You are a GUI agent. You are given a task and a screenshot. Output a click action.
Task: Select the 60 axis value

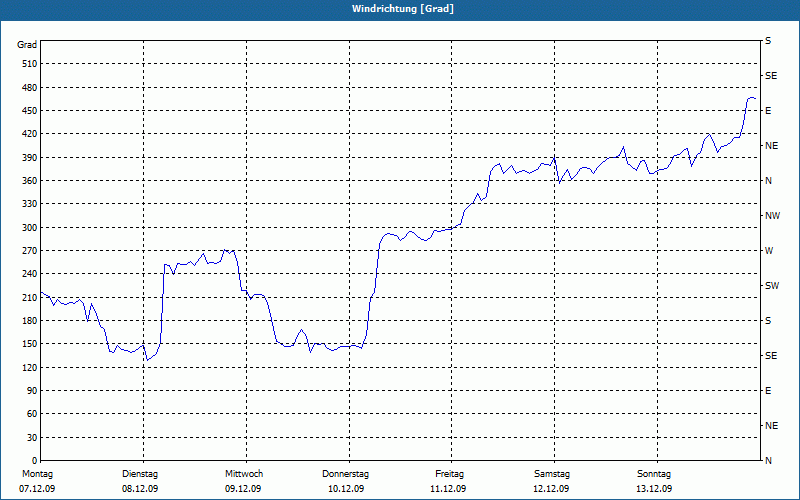32,414
